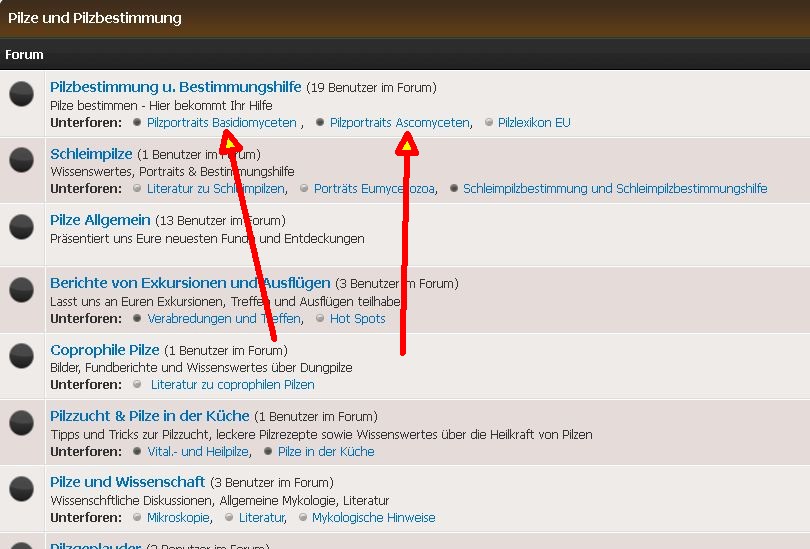
Task: Go to Schleimpilze forum
Action: [91, 154]
